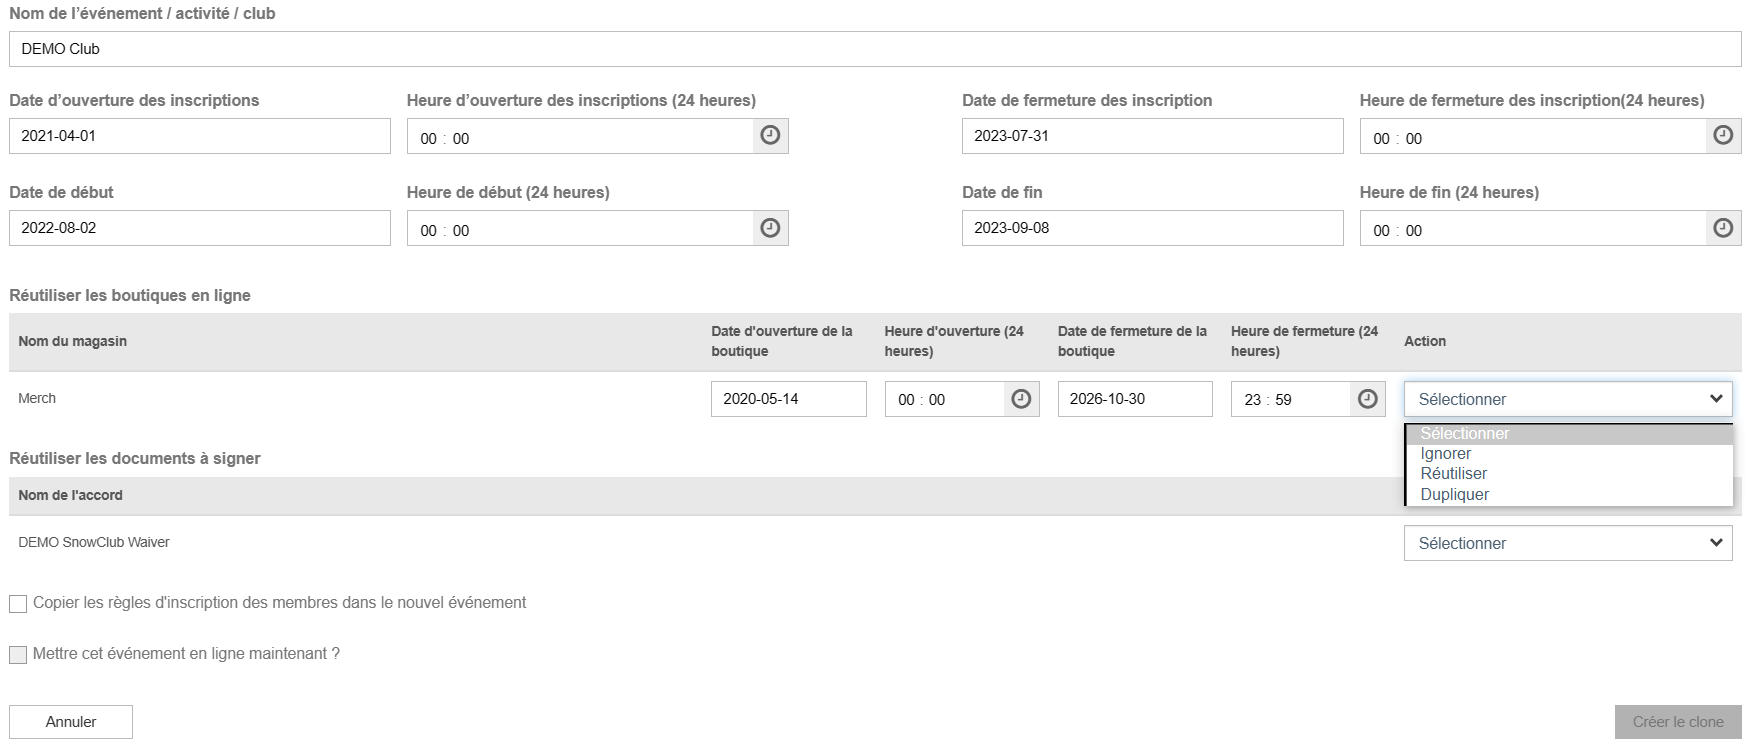
Task: Click Merch store closing date 2026-10-30 field
Action: pos(1134,399)
